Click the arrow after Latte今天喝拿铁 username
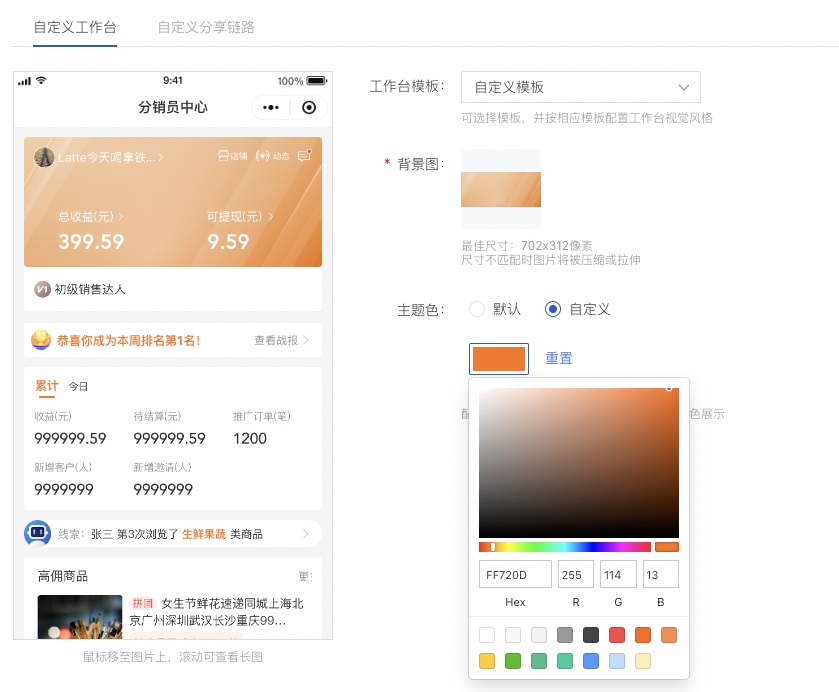This screenshot has width=839, height=692. tap(161, 157)
